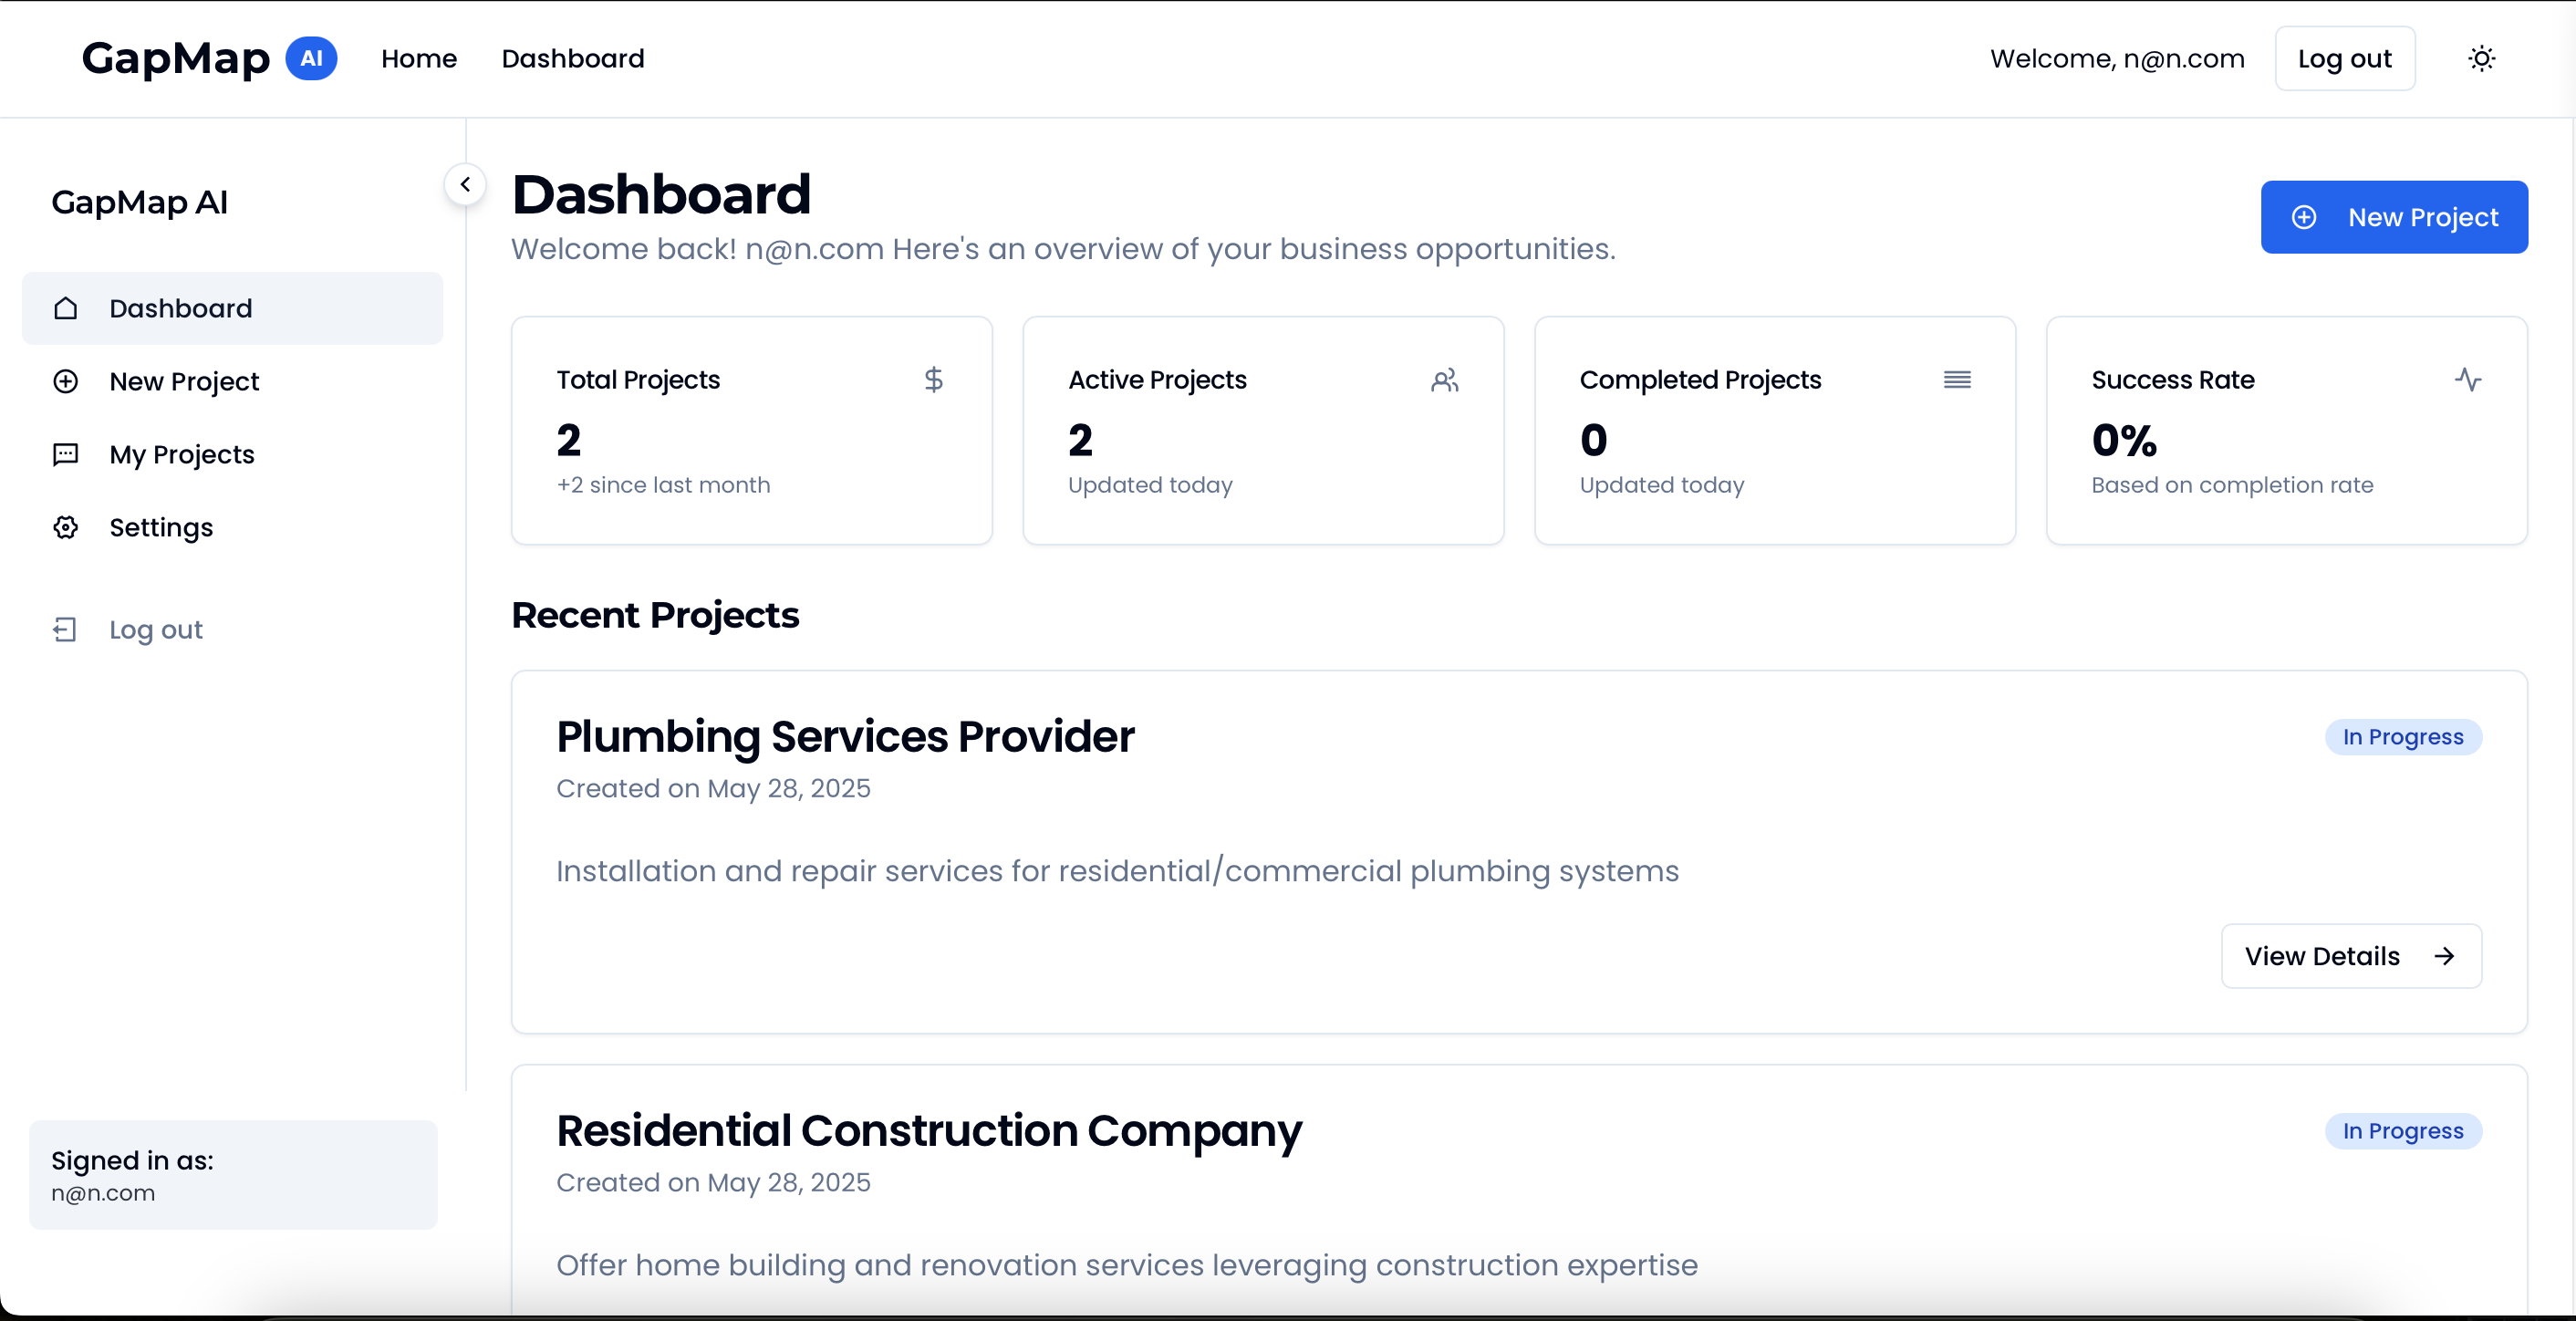Screen dimensions: 2576x1321
Task: Go to Home in top navigation
Action: 418,59
